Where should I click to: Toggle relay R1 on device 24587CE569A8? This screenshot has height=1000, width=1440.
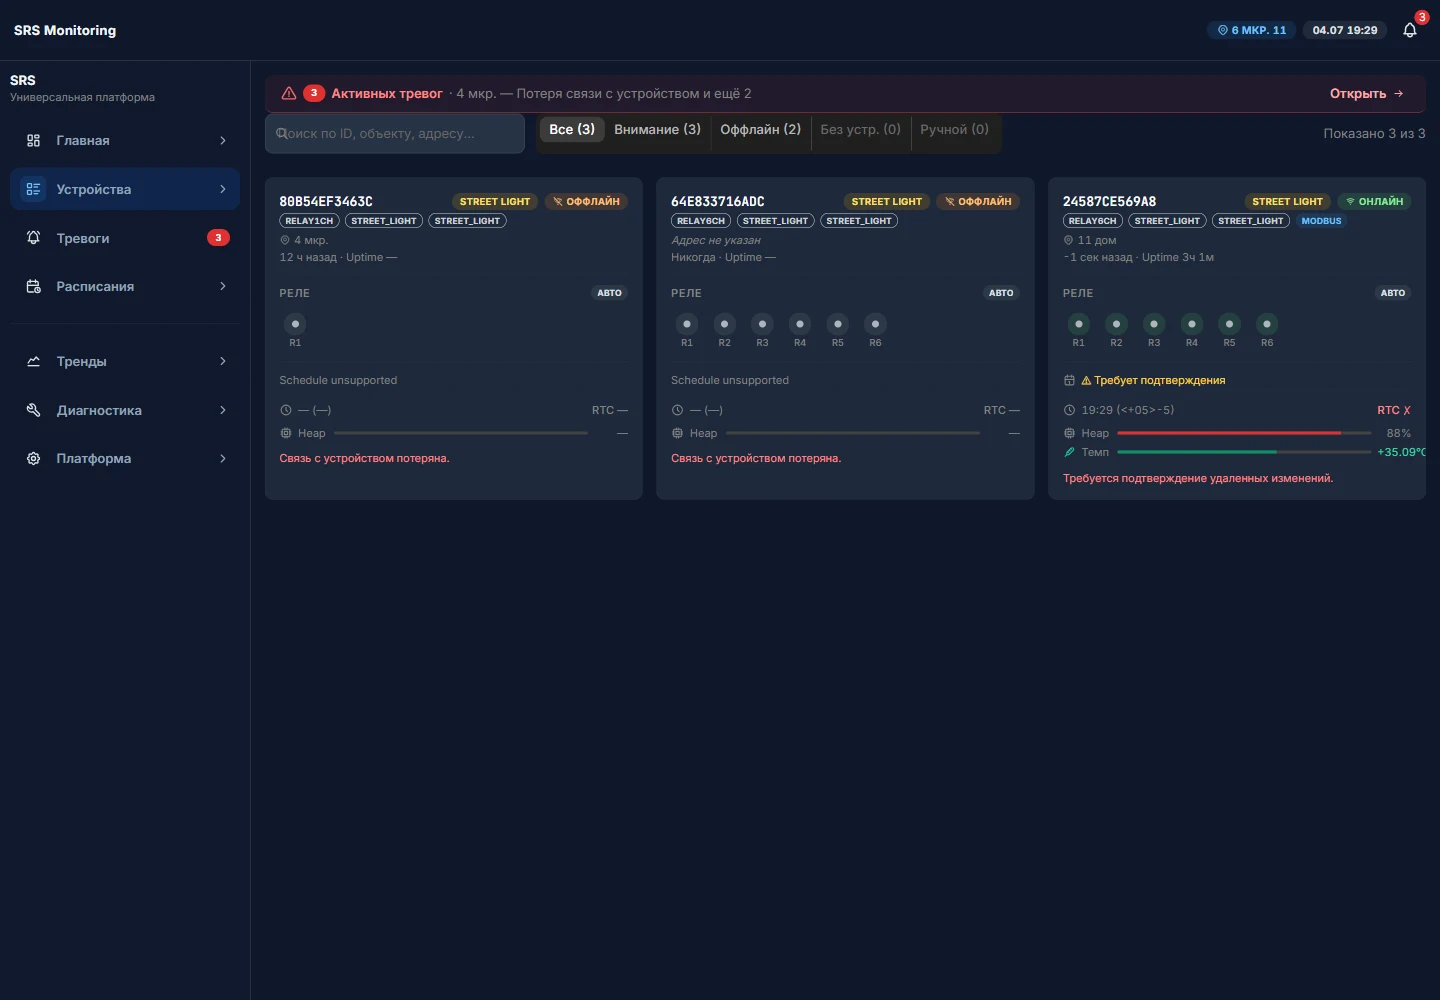click(x=1078, y=324)
